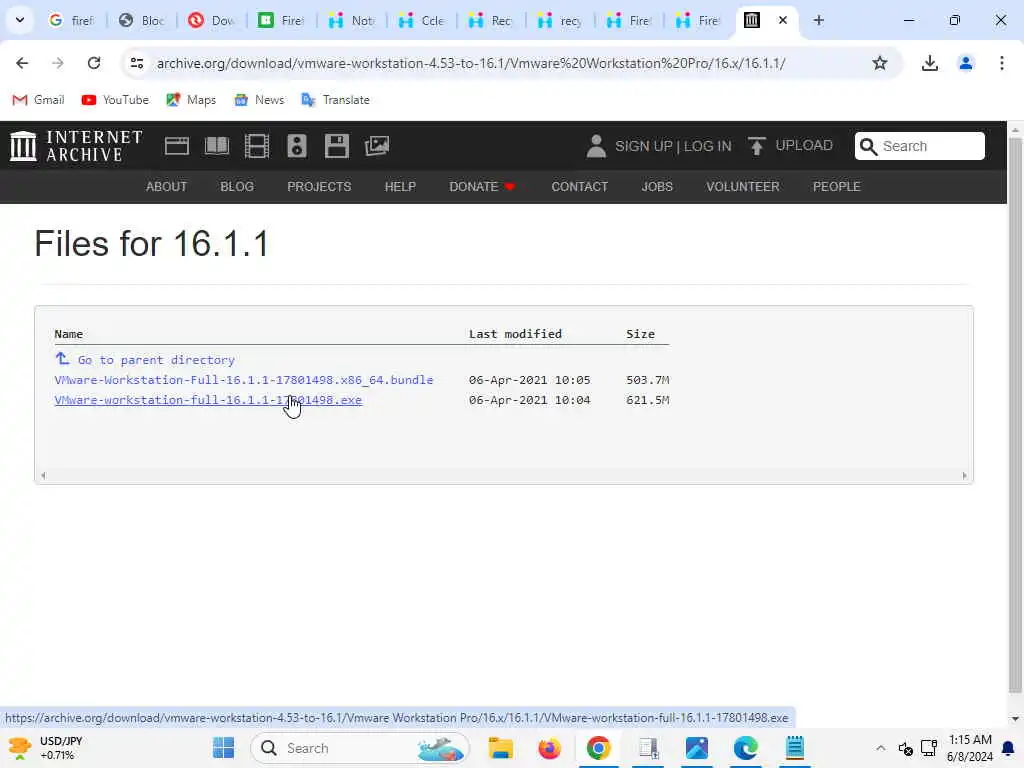Click the taskbar Search box
Viewport: 1024px width, 768px height.
(x=360, y=748)
